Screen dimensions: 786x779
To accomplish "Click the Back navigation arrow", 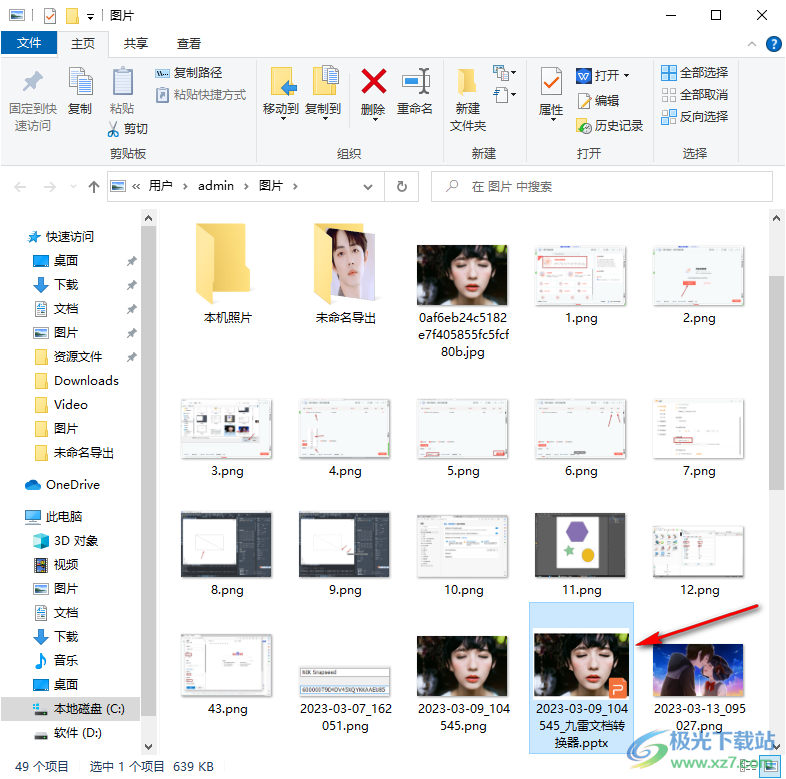I will [x=21, y=187].
